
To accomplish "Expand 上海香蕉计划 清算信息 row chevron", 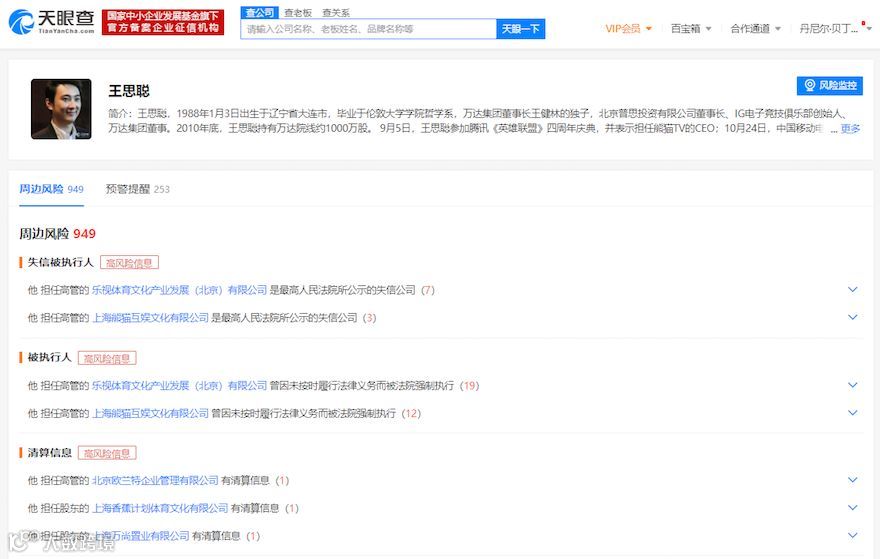I will tap(852, 507).
